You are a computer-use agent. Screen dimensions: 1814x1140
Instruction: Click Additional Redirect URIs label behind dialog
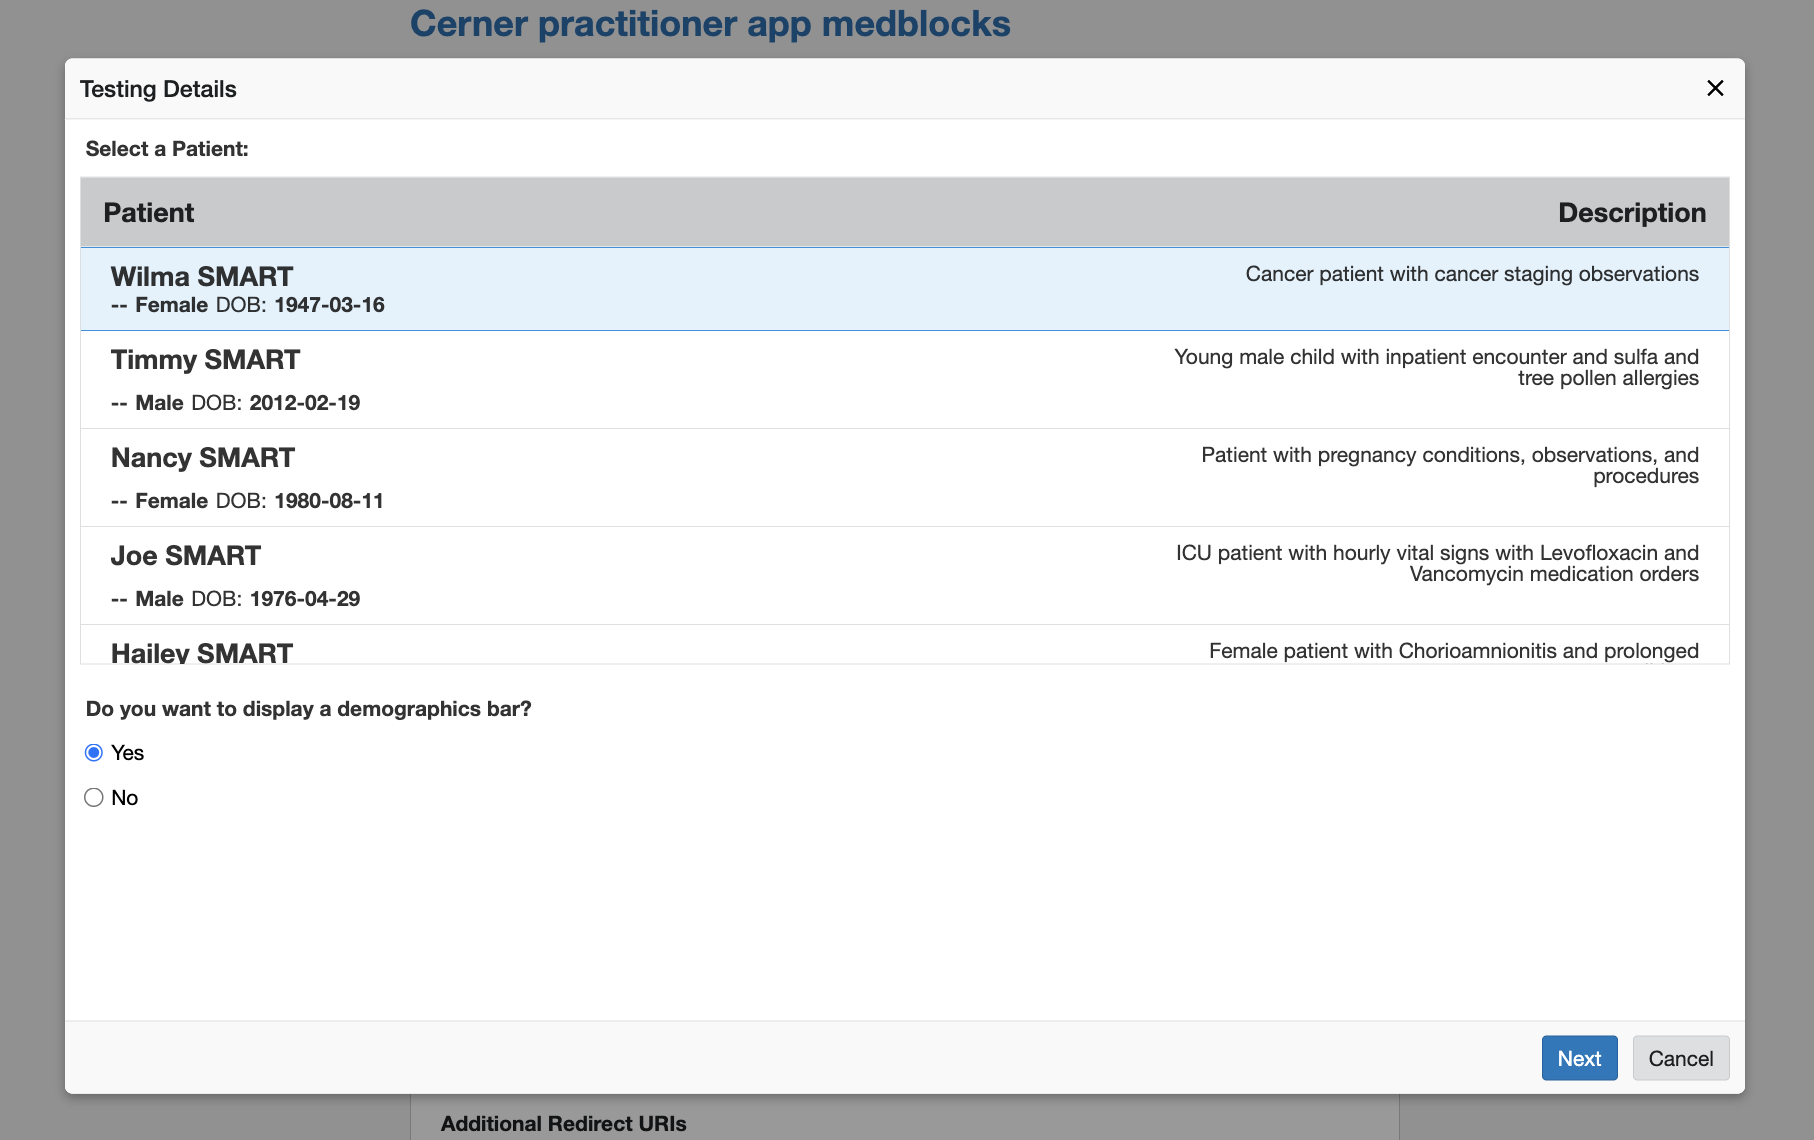tap(563, 1124)
